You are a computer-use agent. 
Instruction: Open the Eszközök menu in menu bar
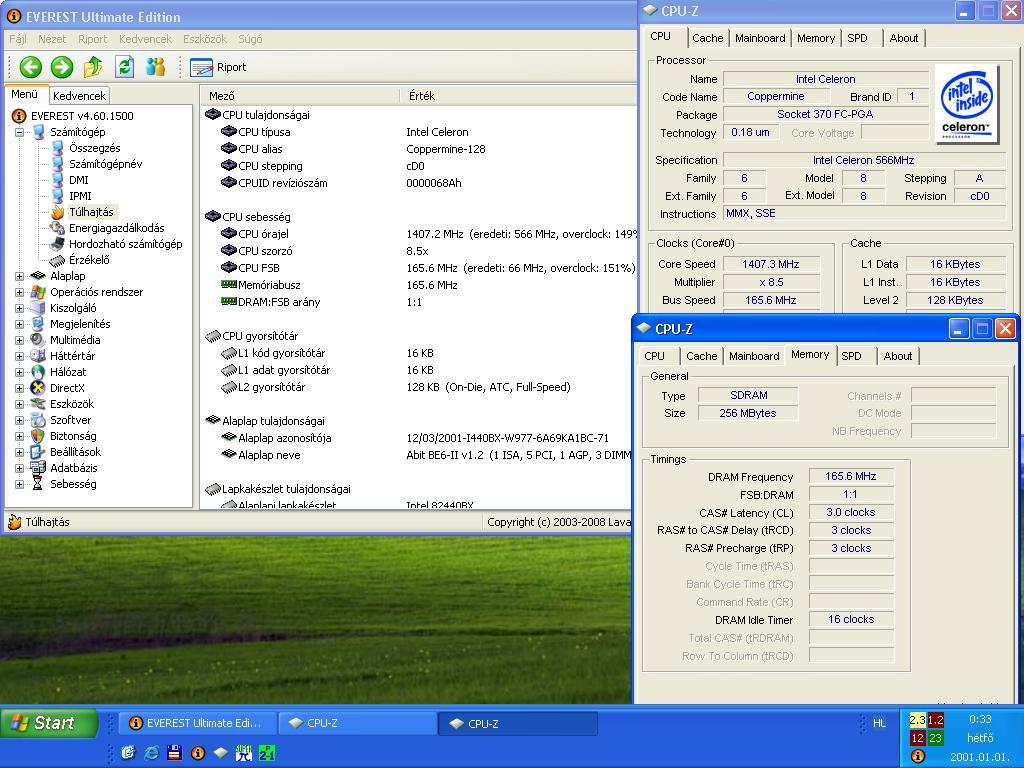(x=205, y=39)
